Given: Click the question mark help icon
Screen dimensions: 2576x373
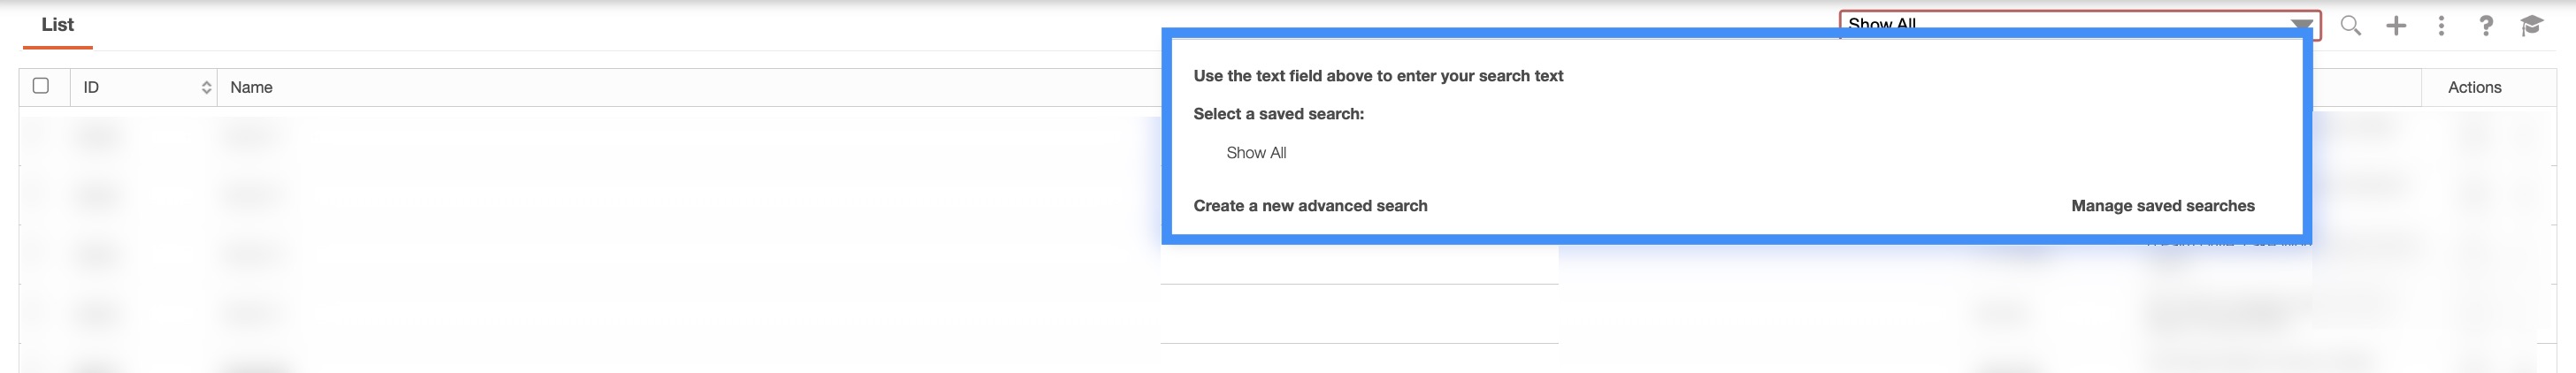Looking at the screenshot, I should click(x=2486, y=26).
